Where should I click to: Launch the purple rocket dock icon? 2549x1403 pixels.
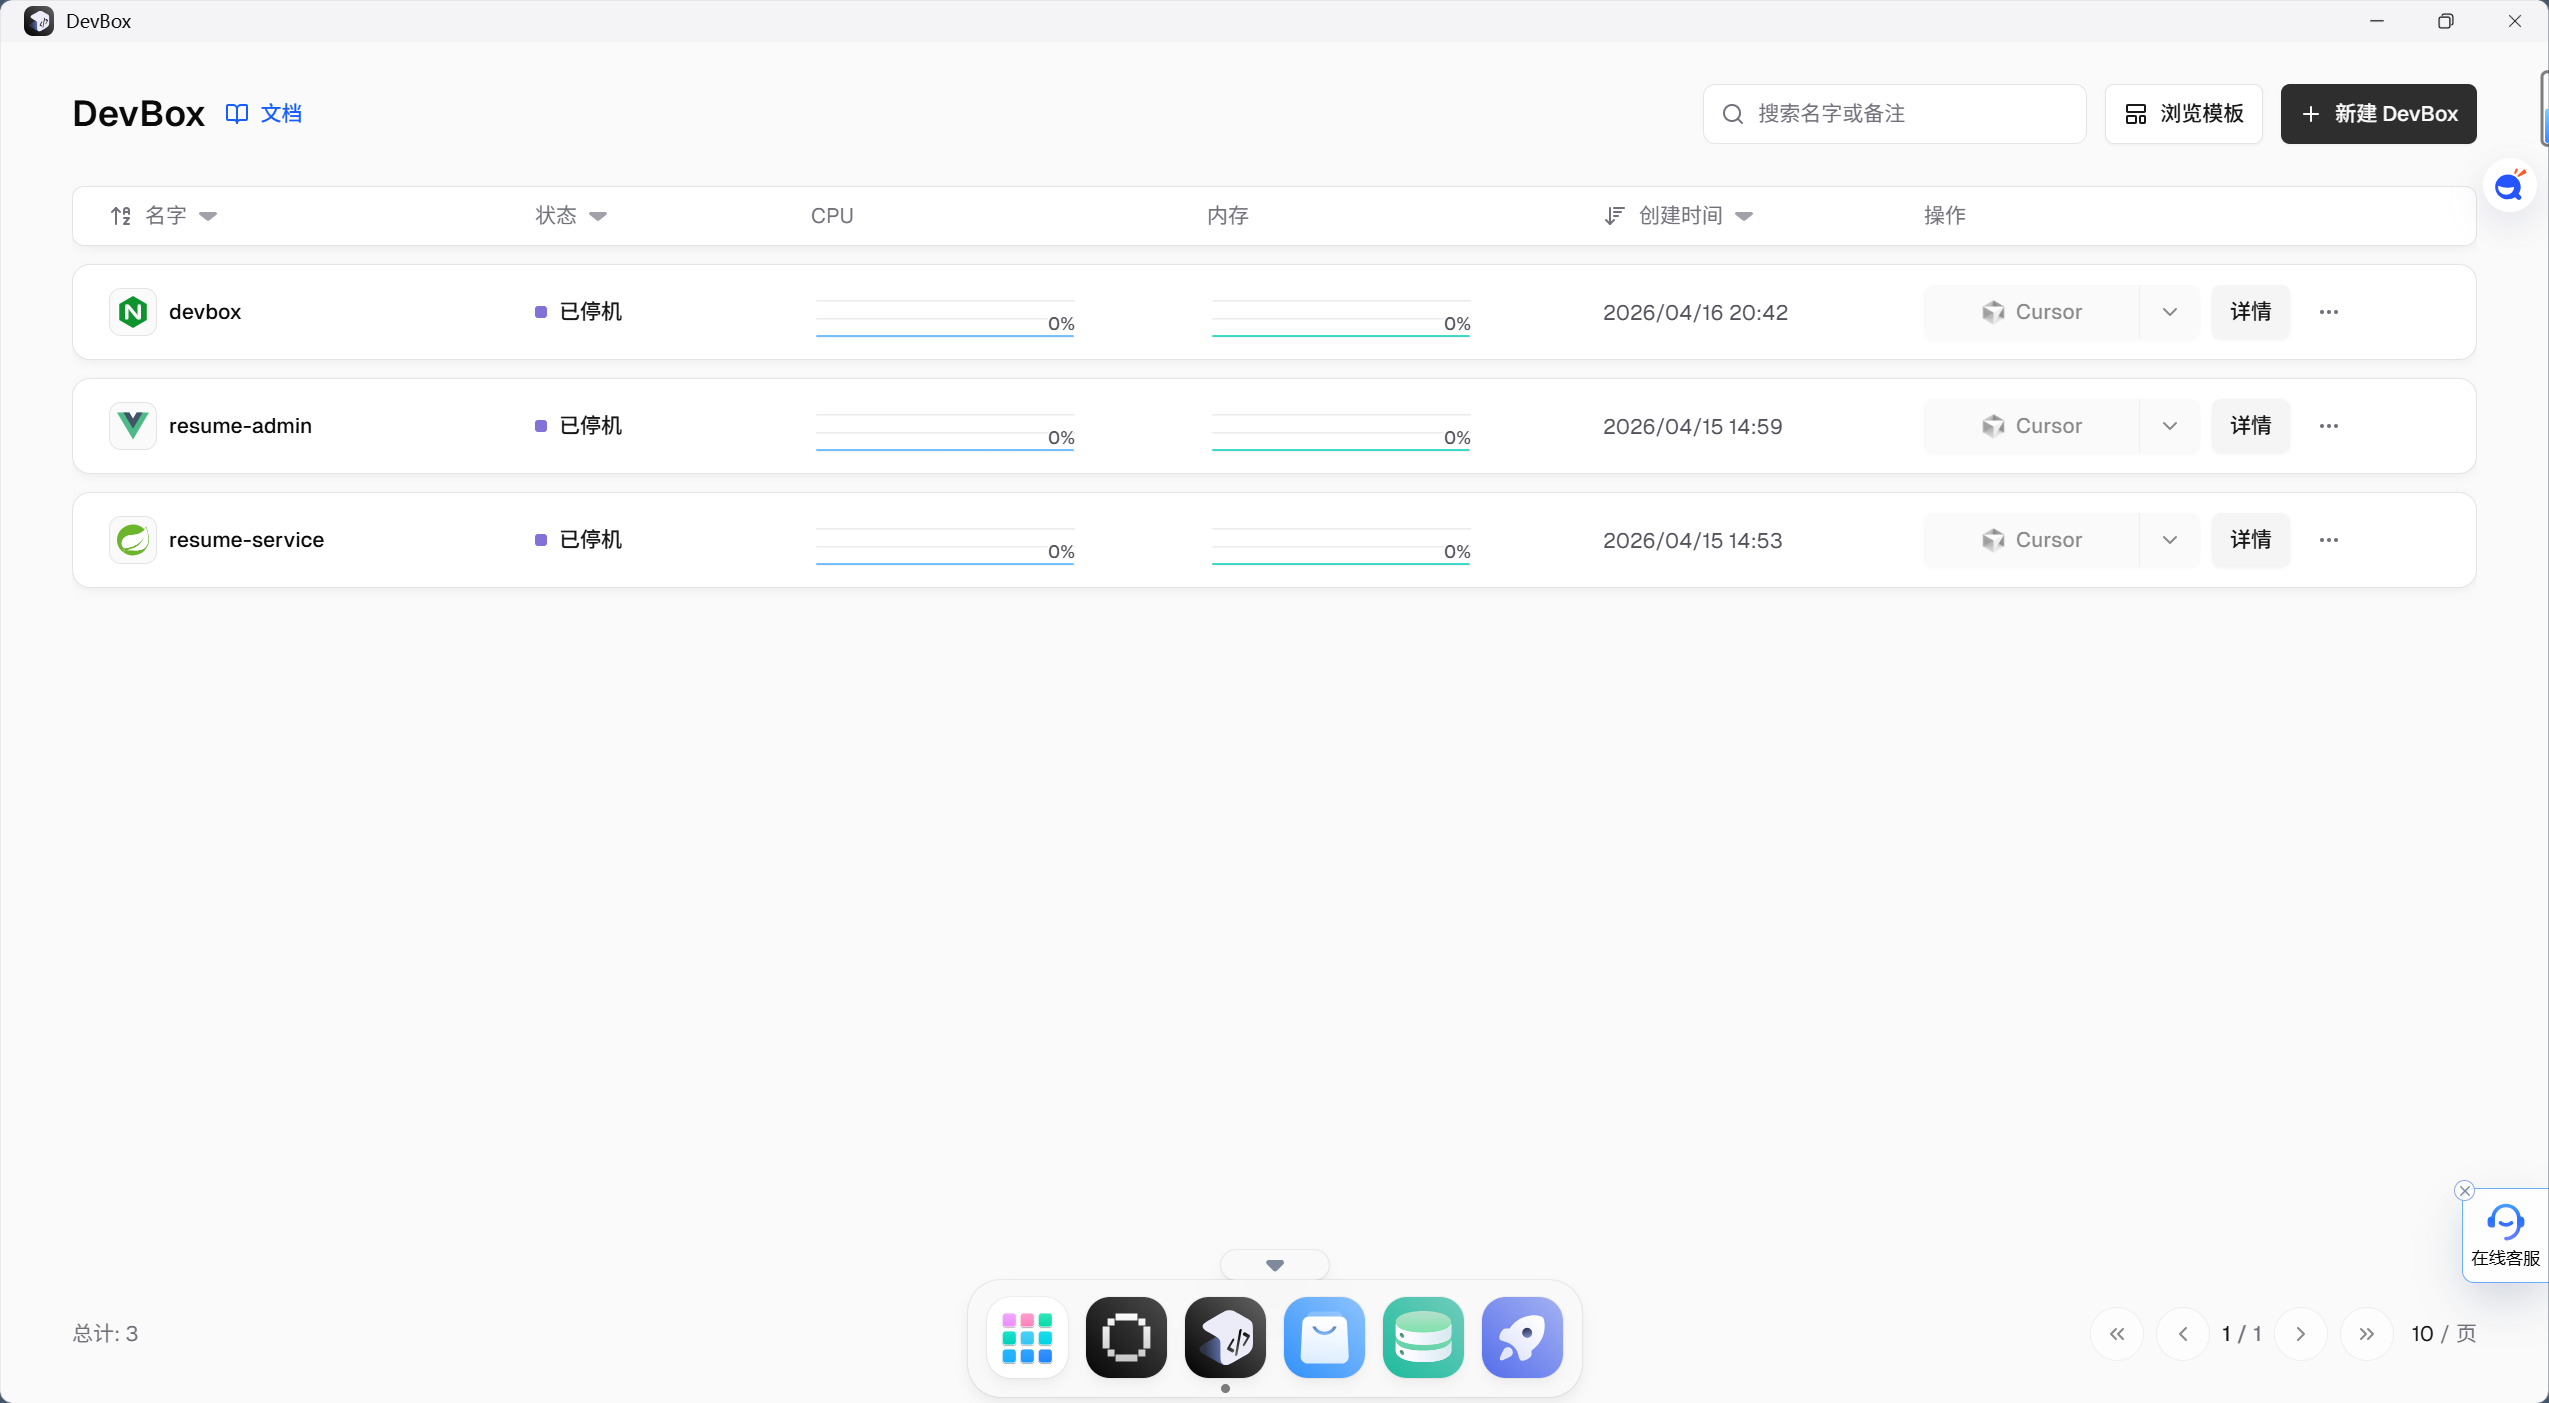[x=1522, y=1338]
